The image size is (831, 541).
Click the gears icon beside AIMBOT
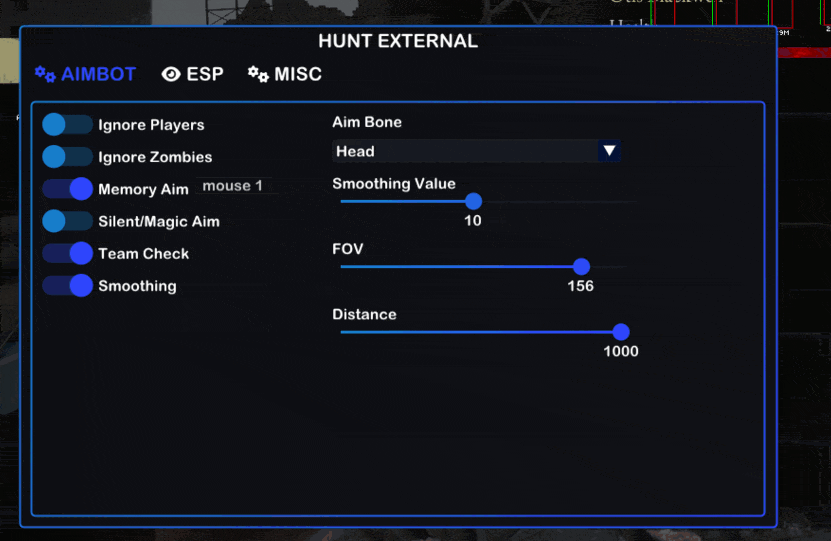[x=45, y=74]
